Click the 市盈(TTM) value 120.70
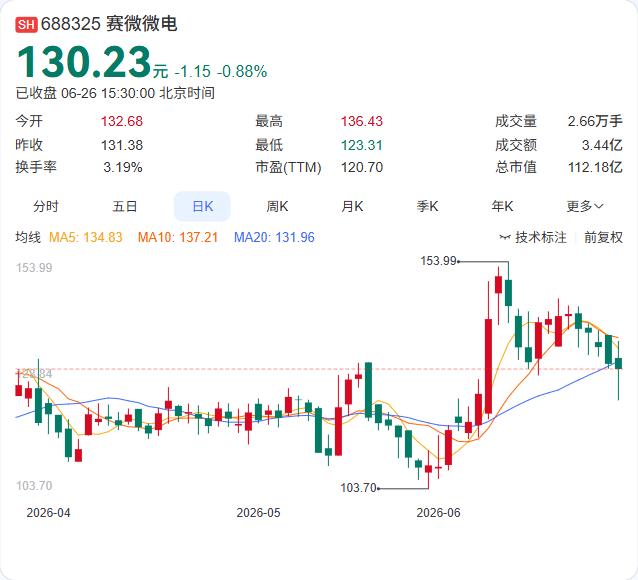The width and height of the screenshot is (638, 580). (x=362, y=167)
